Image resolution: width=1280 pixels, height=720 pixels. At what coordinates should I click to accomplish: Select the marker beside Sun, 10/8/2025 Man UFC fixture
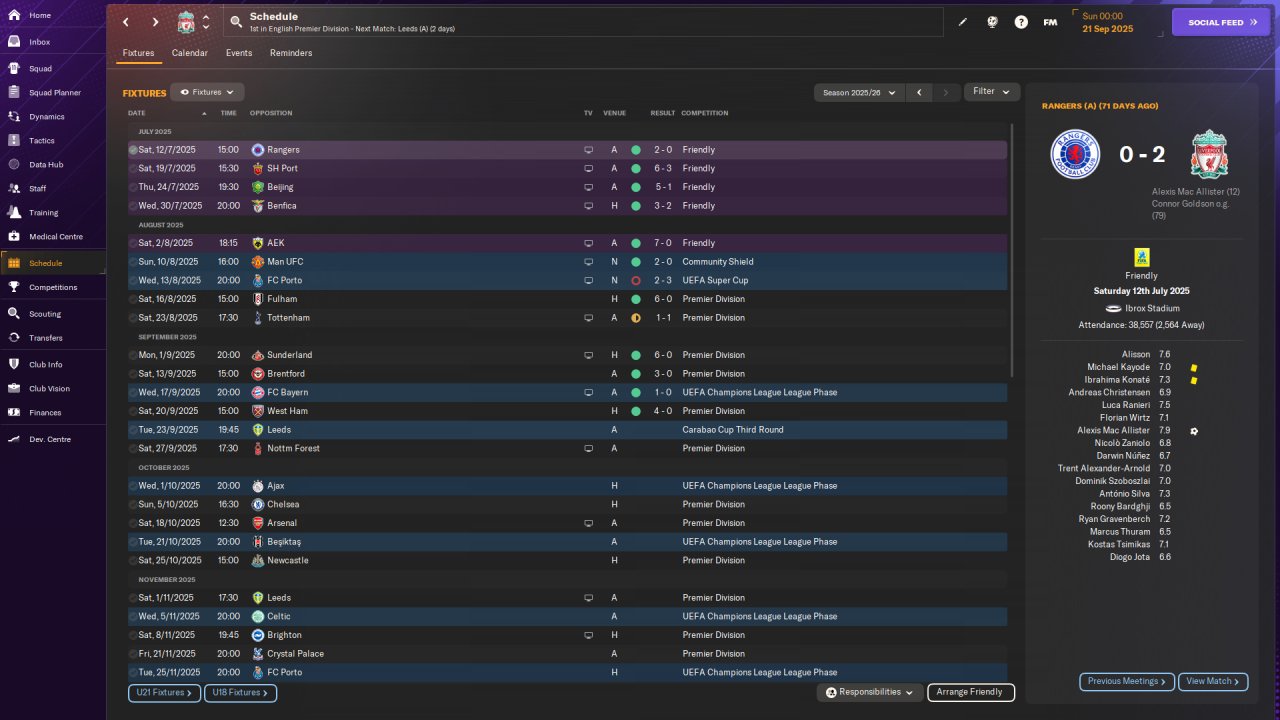[x=133, y=262]
